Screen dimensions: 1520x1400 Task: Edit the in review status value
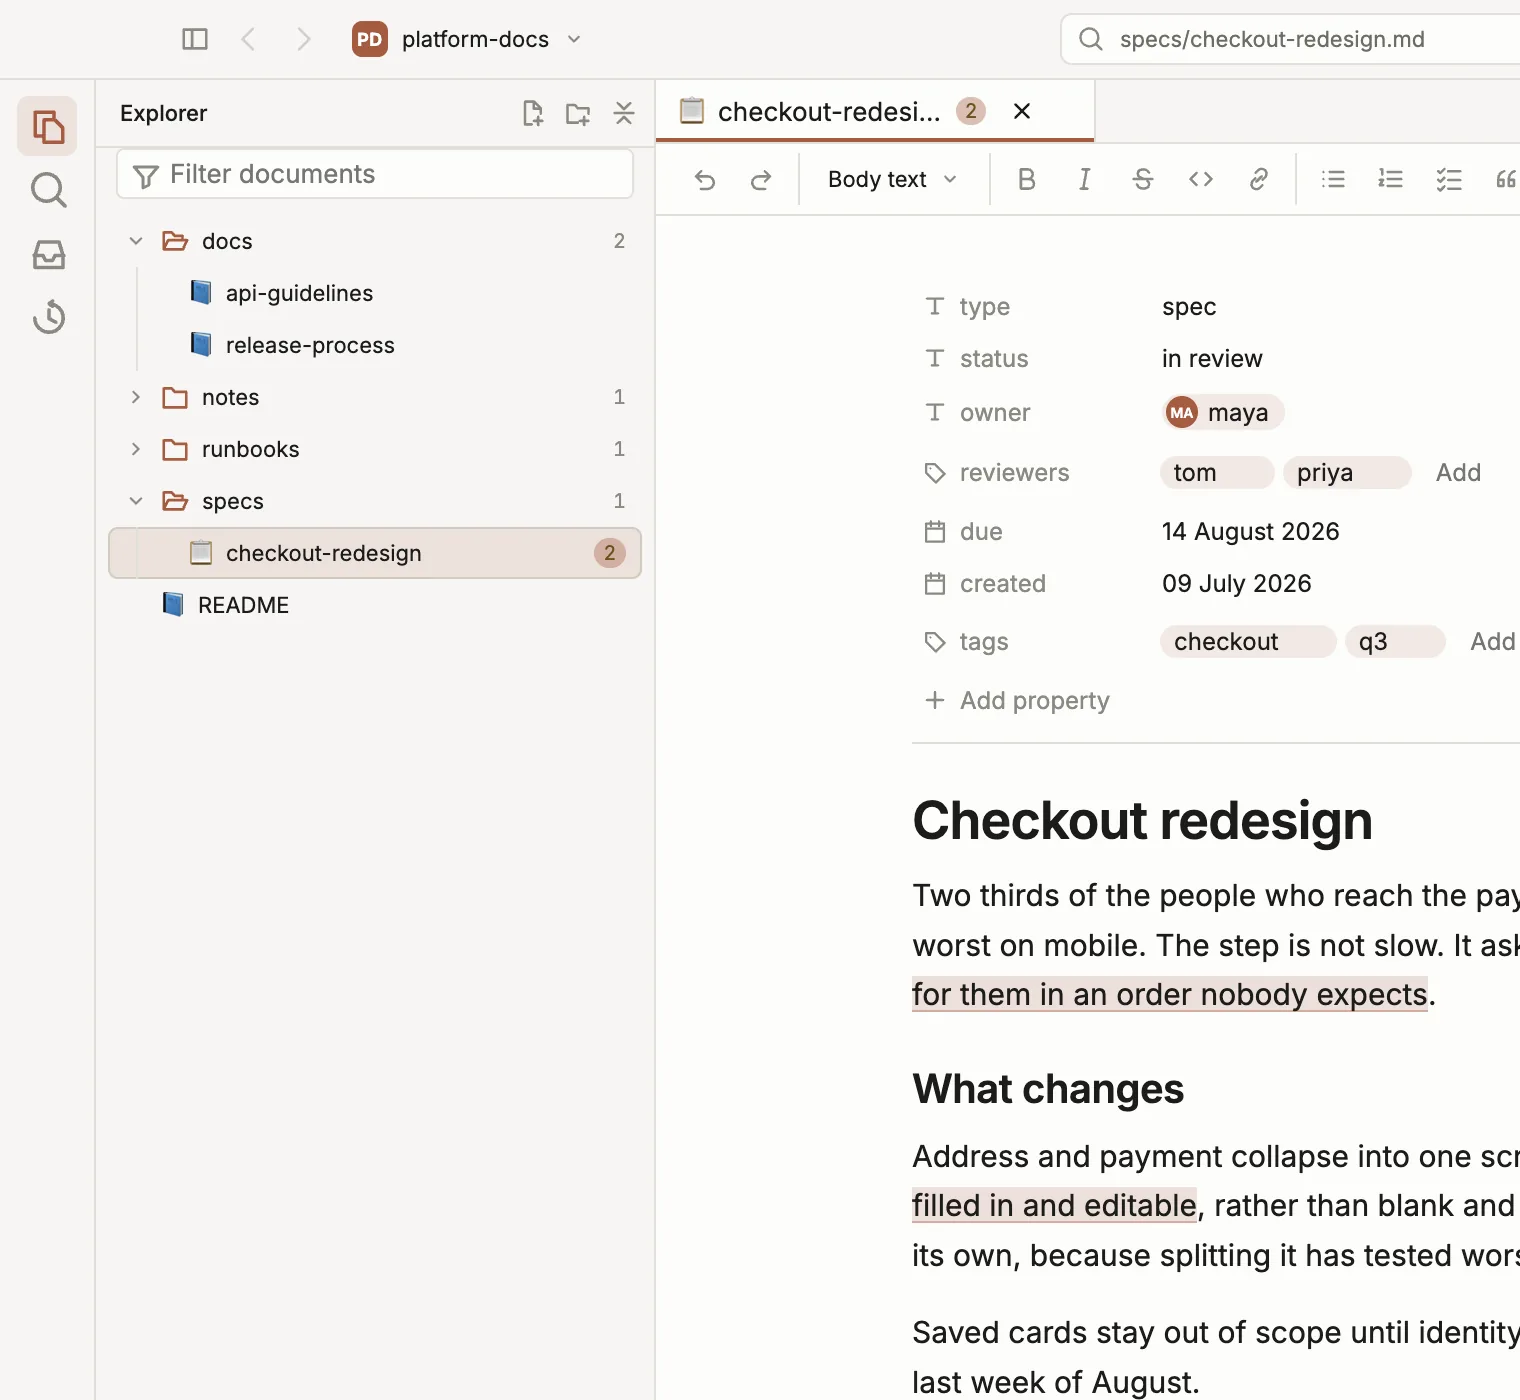(x=1212, y=359)
